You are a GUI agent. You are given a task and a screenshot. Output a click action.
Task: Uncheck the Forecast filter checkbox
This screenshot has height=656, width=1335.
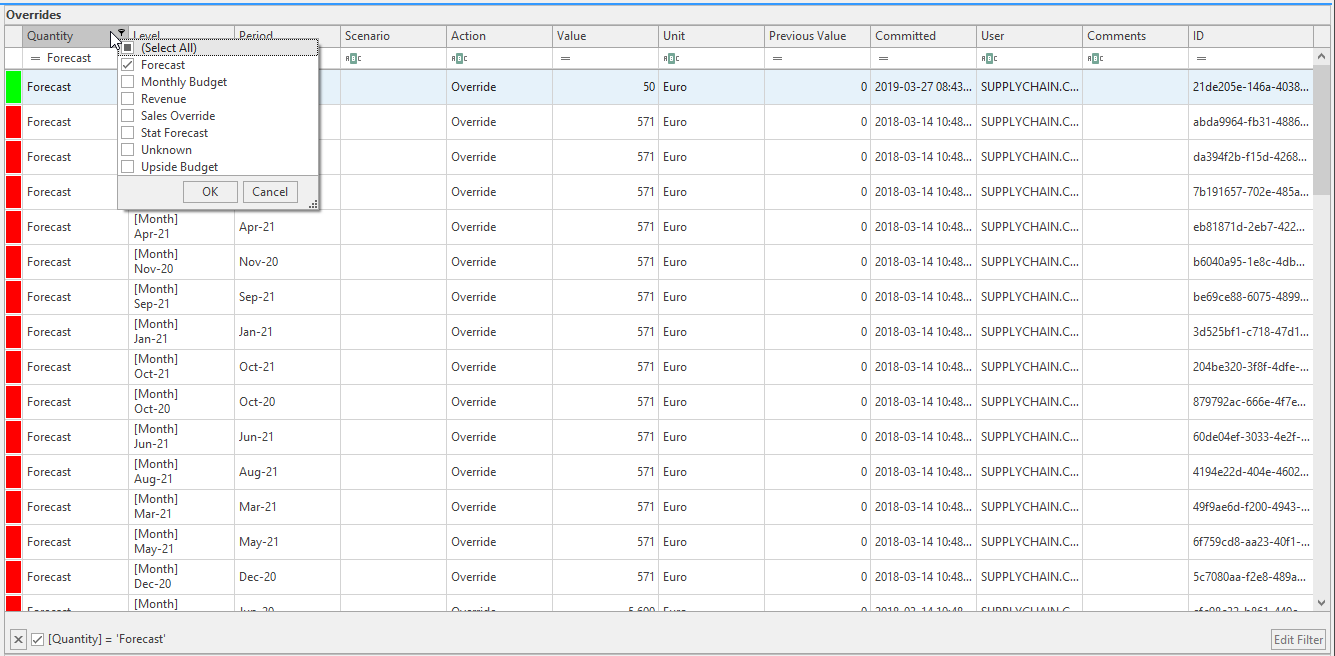127,65
